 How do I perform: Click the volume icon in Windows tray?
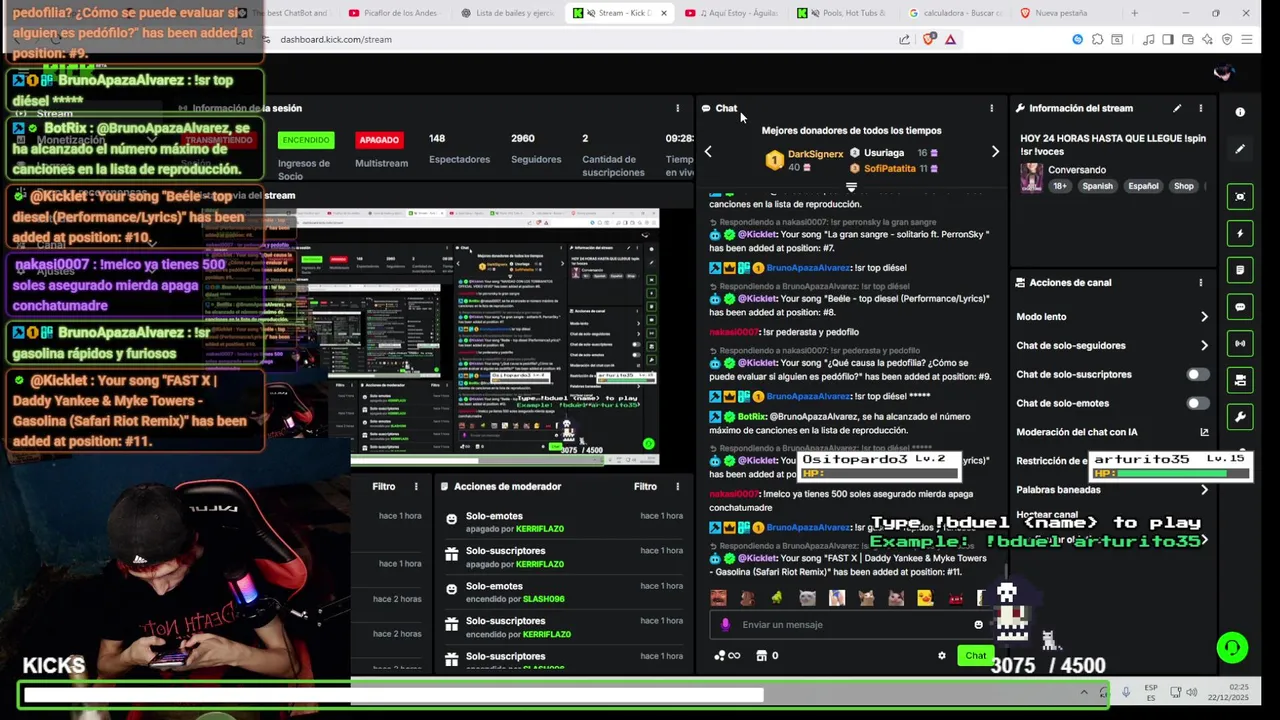point(1191,692)
